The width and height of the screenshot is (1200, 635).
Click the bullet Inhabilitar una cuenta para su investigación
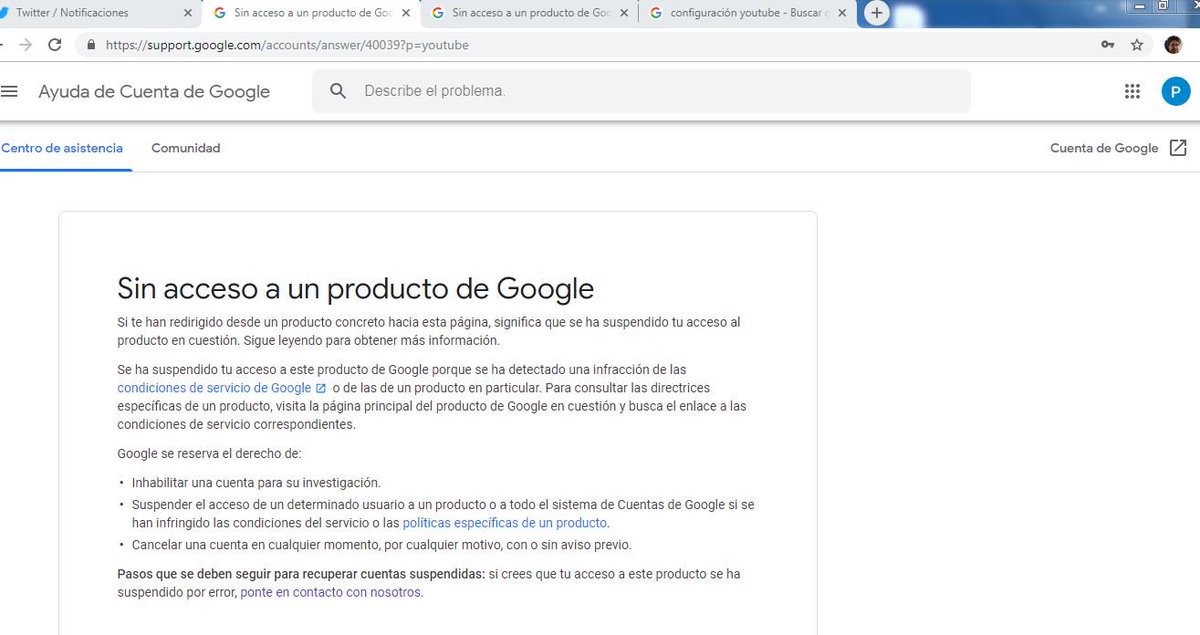256,482
